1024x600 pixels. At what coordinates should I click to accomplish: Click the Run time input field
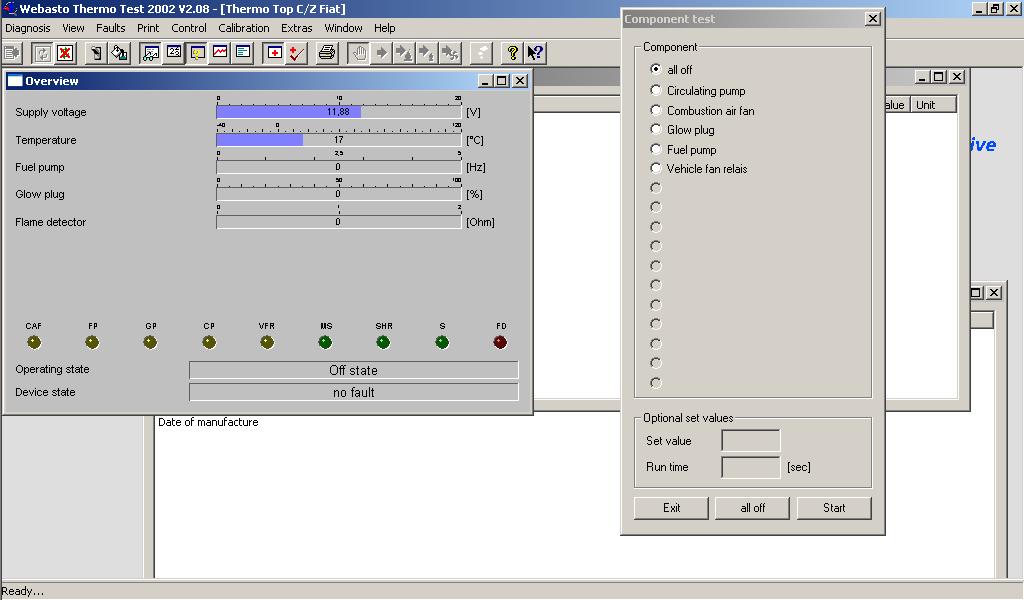click(750, 467)
